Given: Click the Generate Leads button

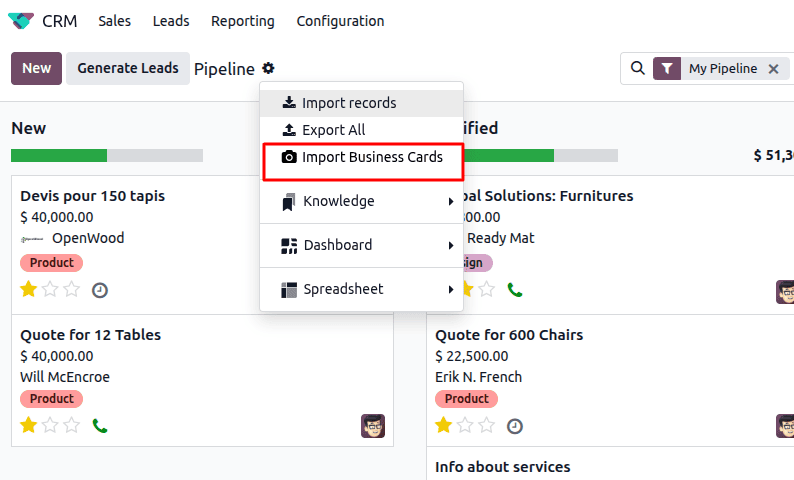Looking at the screenshot, I should pyautogui.click(x=128, y=68).
